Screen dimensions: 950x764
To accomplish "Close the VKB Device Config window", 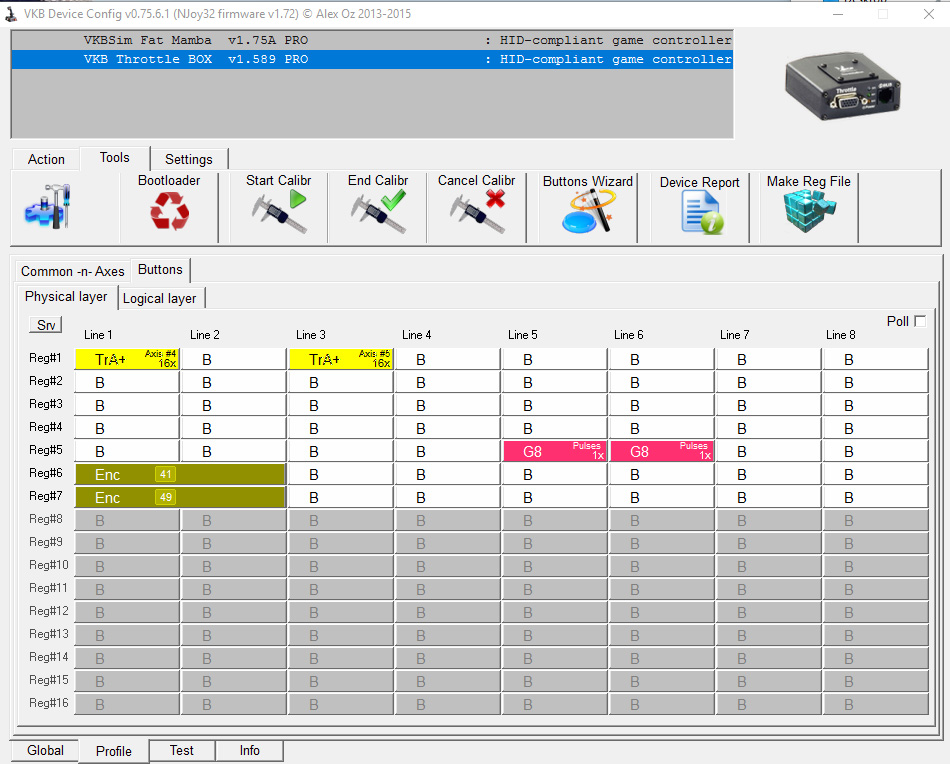I will tap(928, 14).
